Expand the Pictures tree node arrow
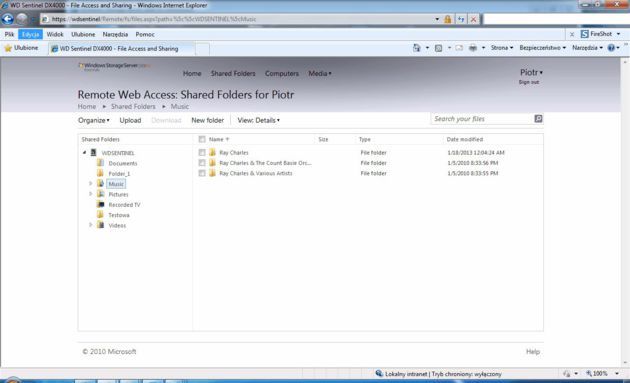The image size is (630, 383). (x=90, y=194)
